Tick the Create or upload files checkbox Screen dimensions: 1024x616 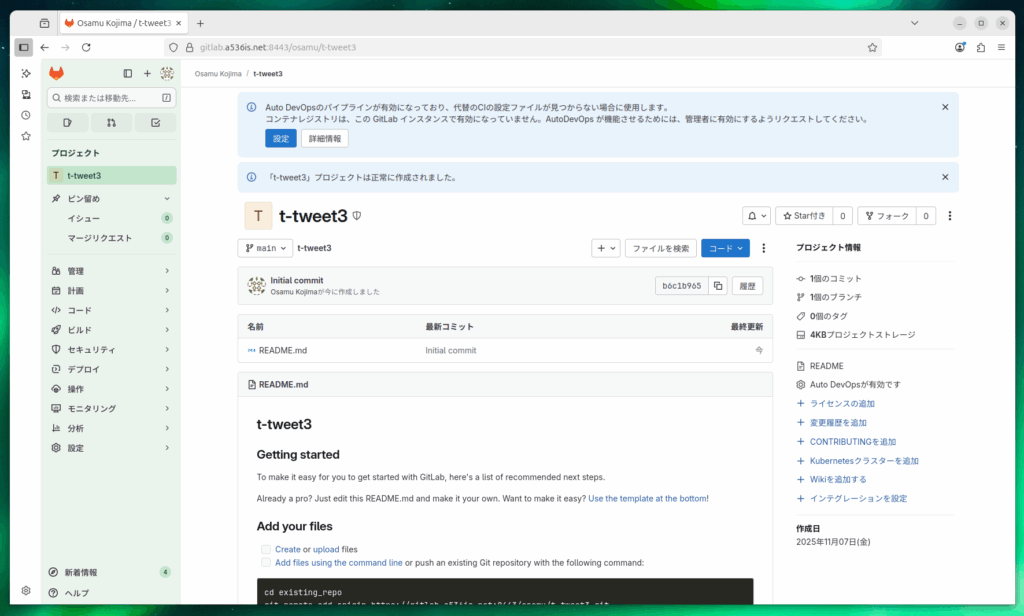266,549
